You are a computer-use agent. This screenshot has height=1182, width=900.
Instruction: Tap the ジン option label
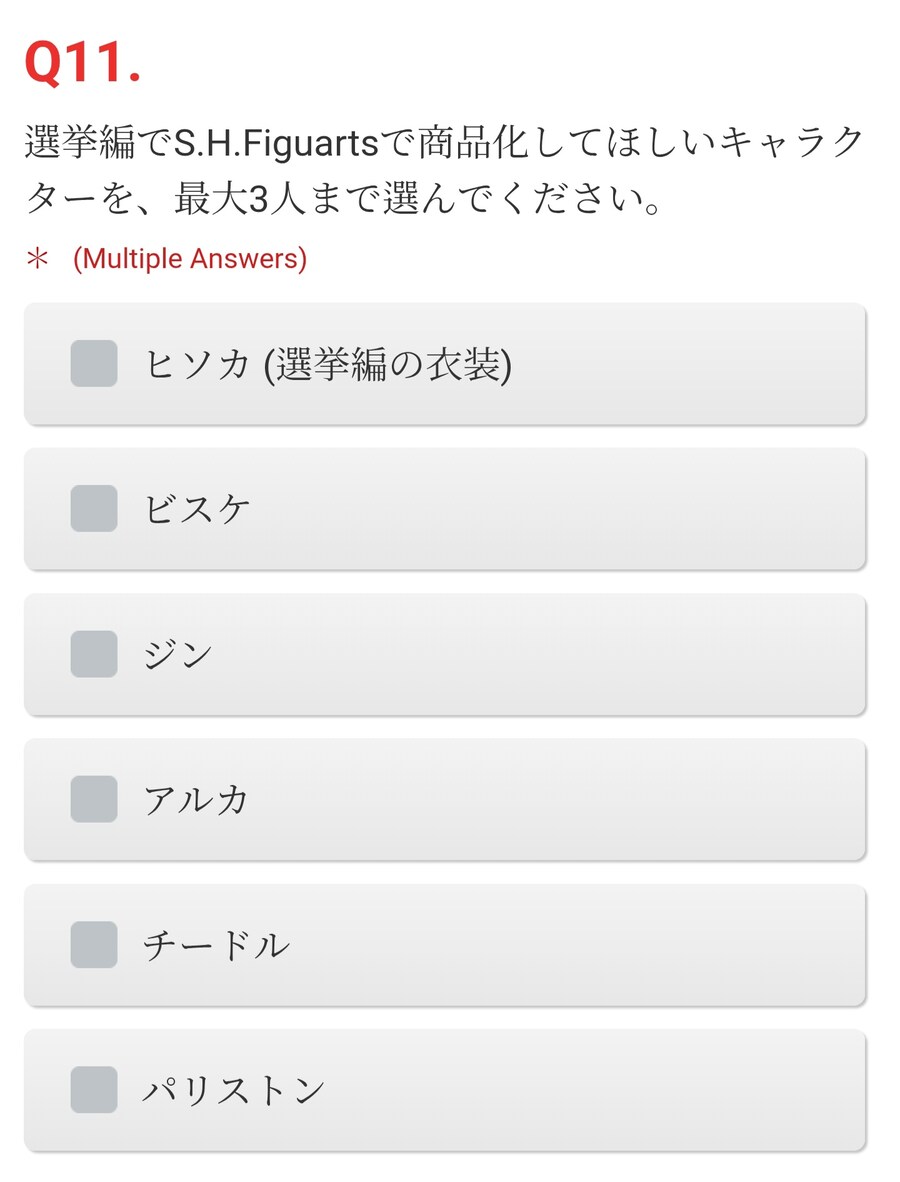178,655
